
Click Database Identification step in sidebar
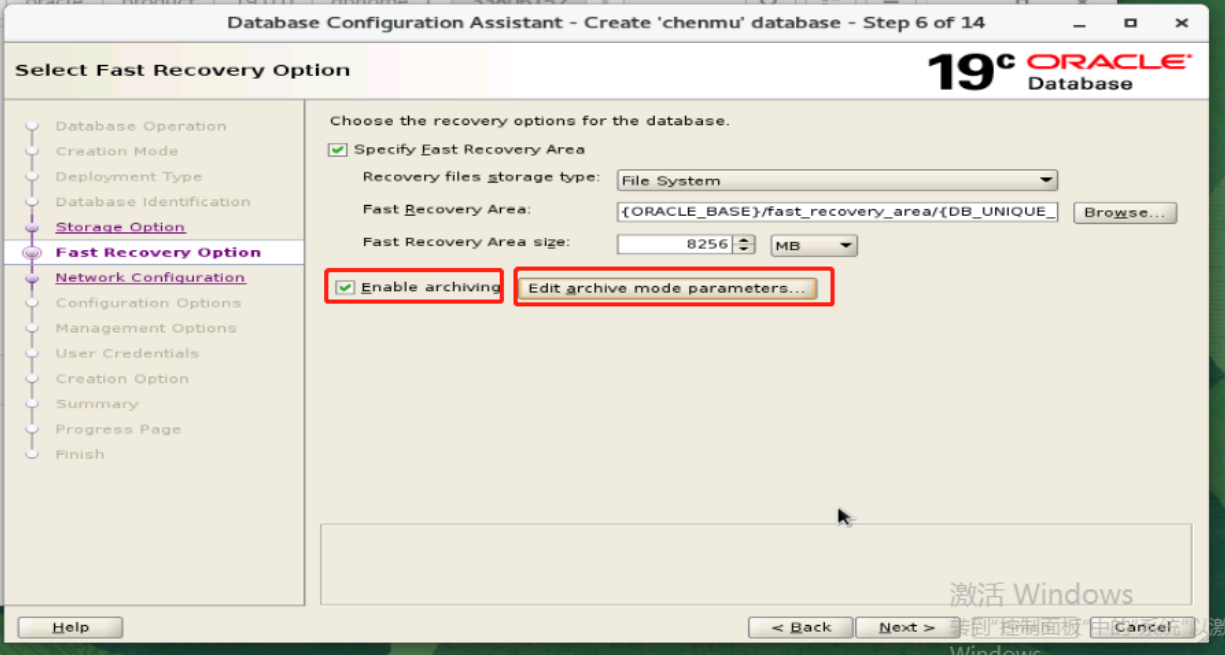click(153, 201)
